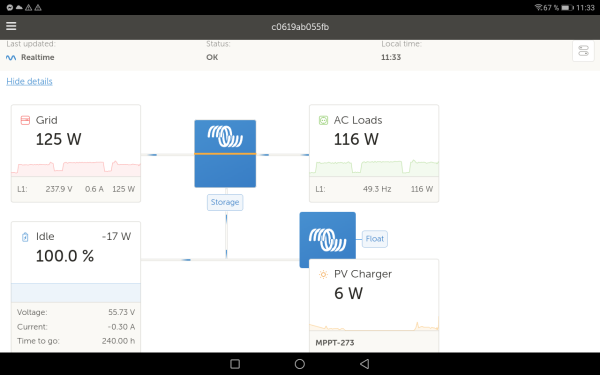The width and height of the screenshot is (600, 375).
Task: Click the installation title c0619ab055fb
Action: click(300, 27)
